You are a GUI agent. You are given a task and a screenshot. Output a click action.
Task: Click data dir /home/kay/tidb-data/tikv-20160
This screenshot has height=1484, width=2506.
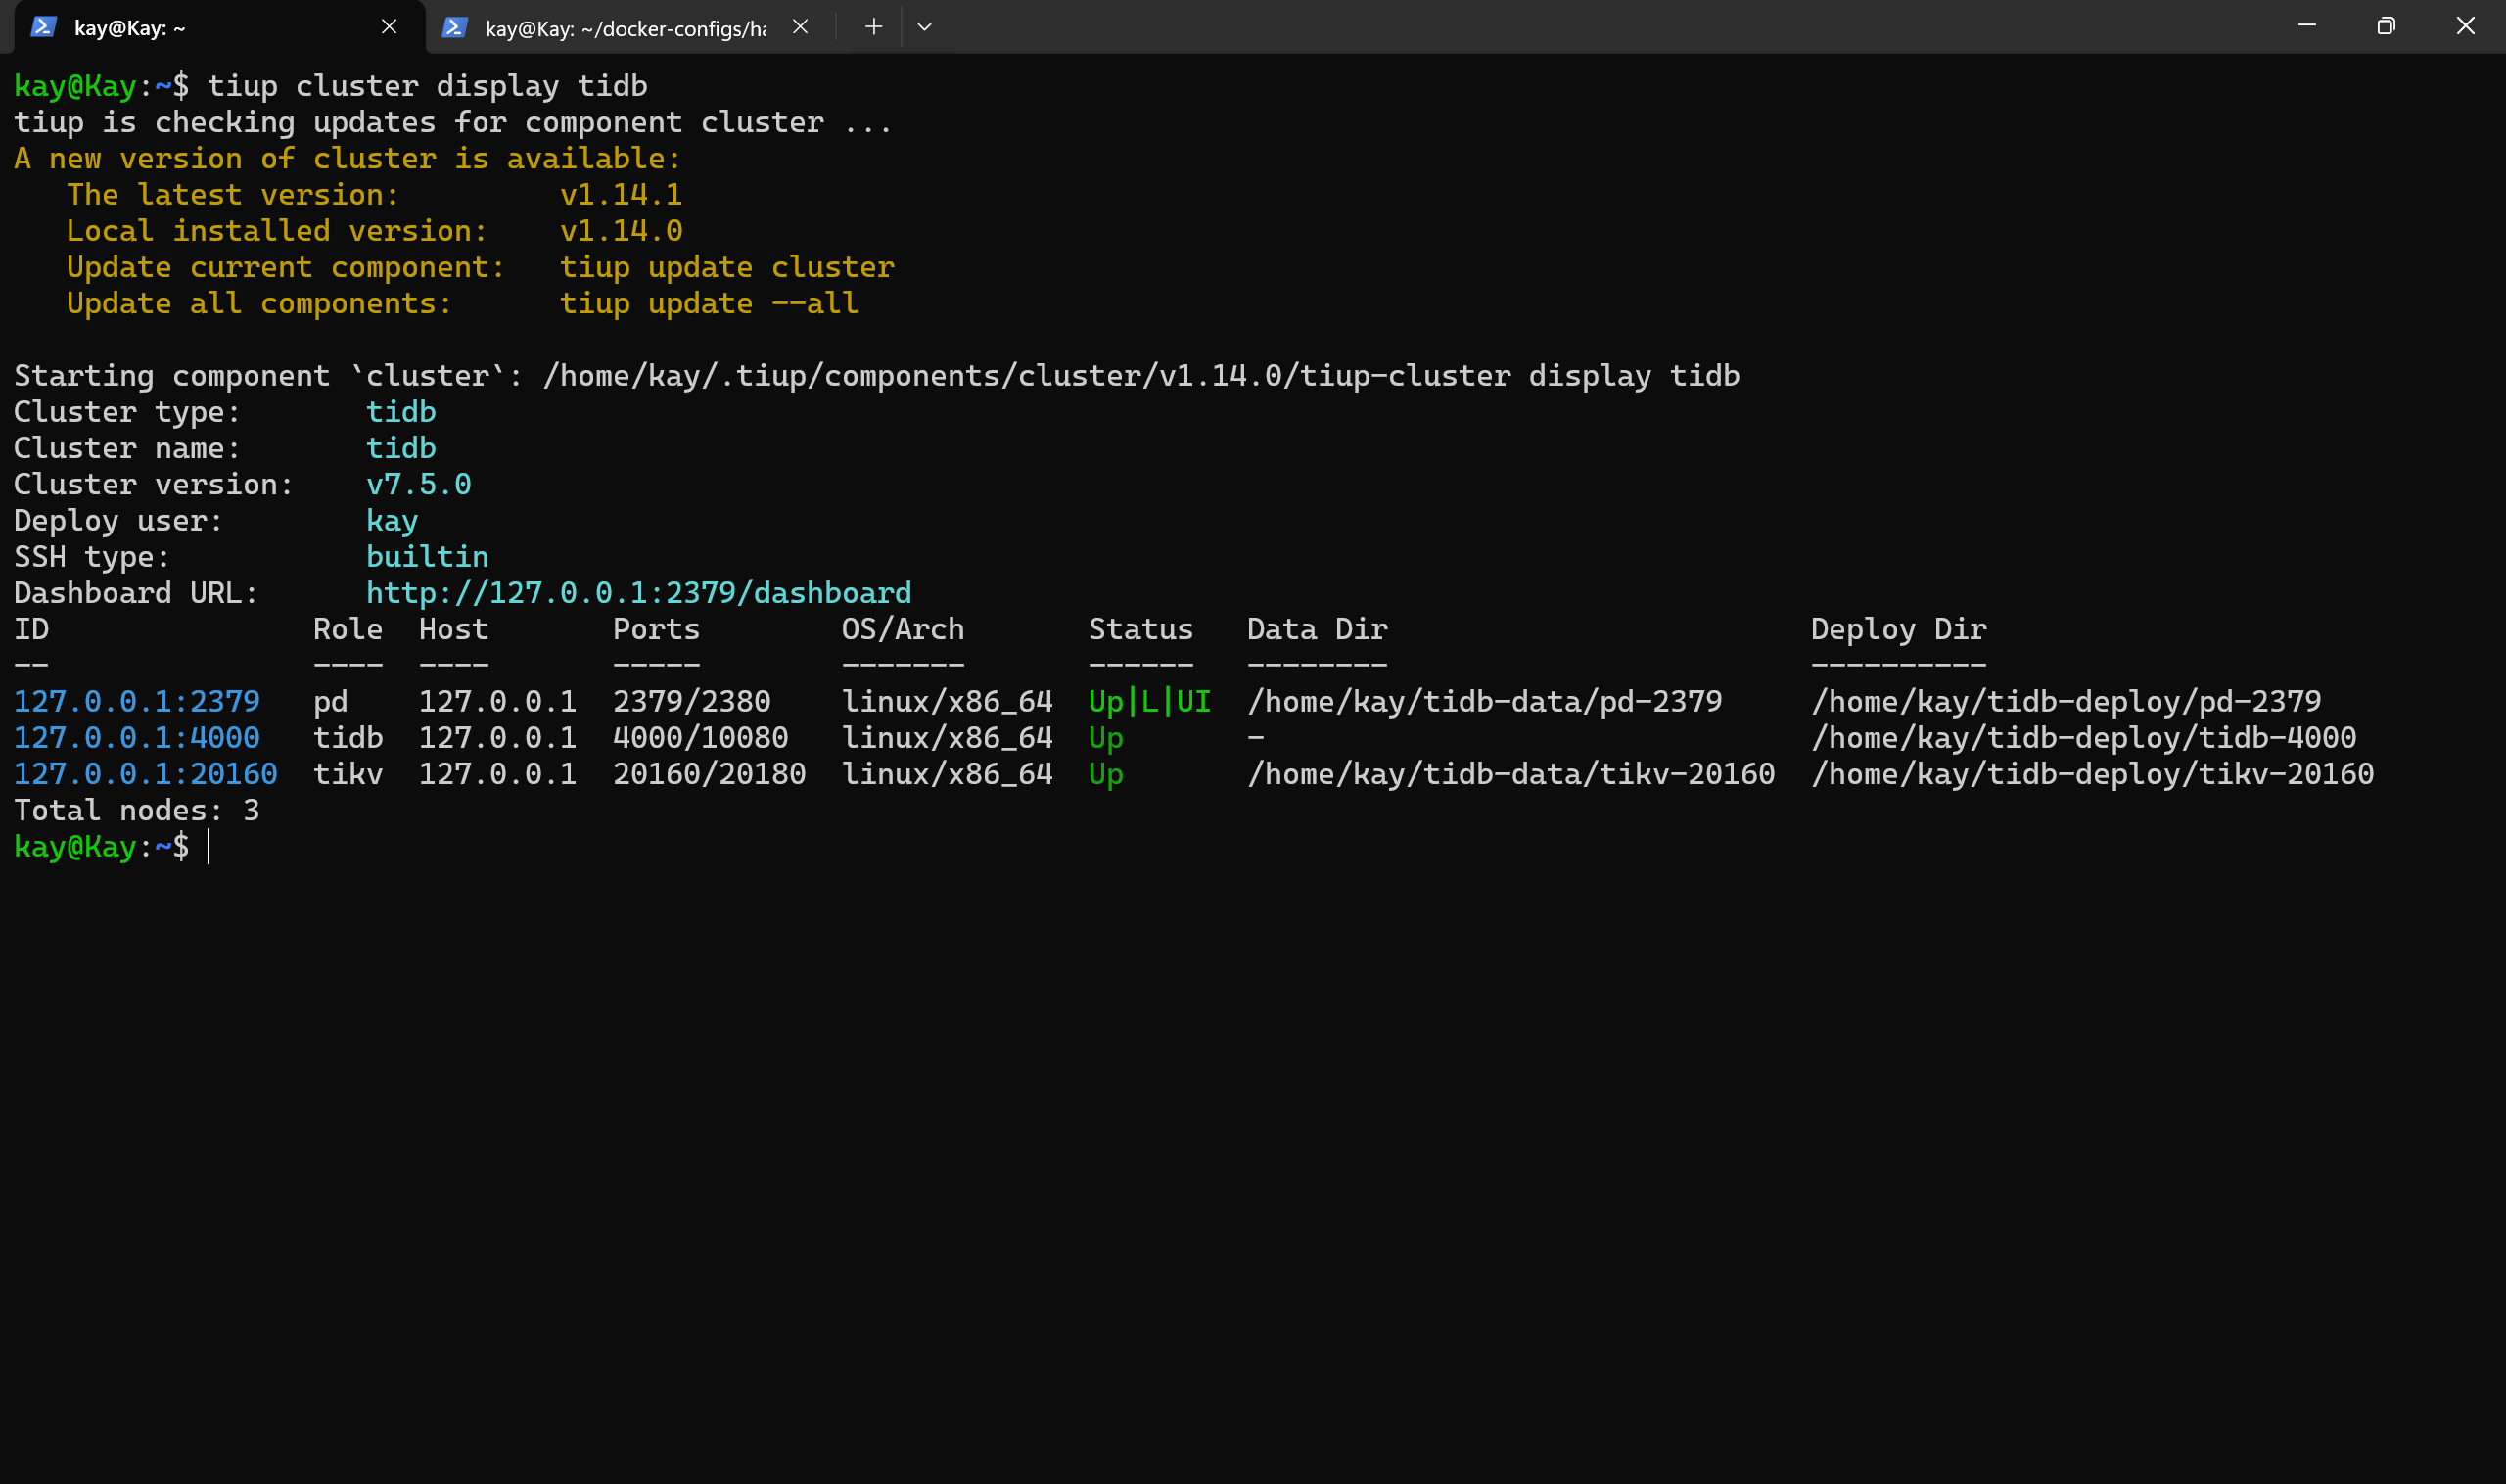pos(1510,774)
